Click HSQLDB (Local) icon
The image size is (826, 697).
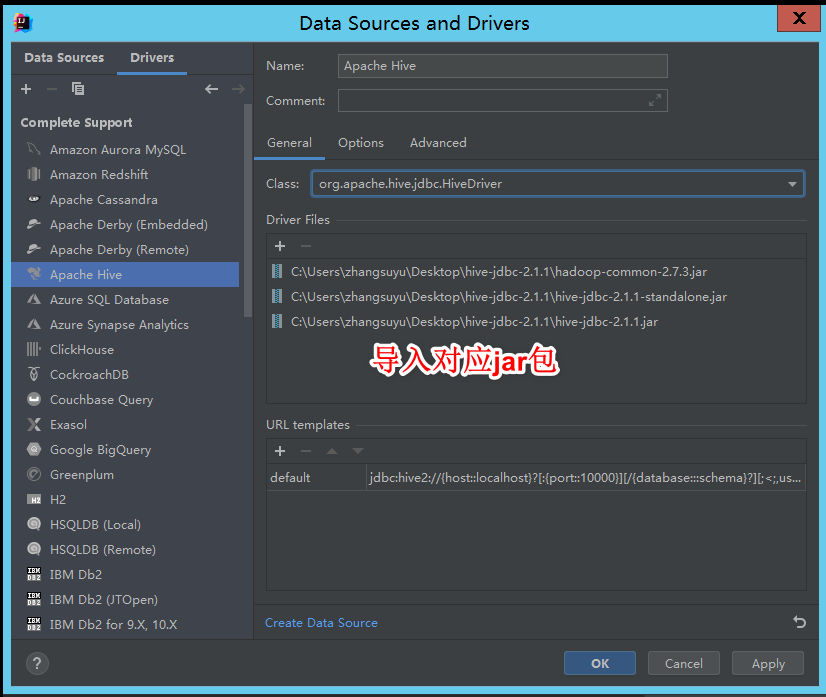point(34,524)
